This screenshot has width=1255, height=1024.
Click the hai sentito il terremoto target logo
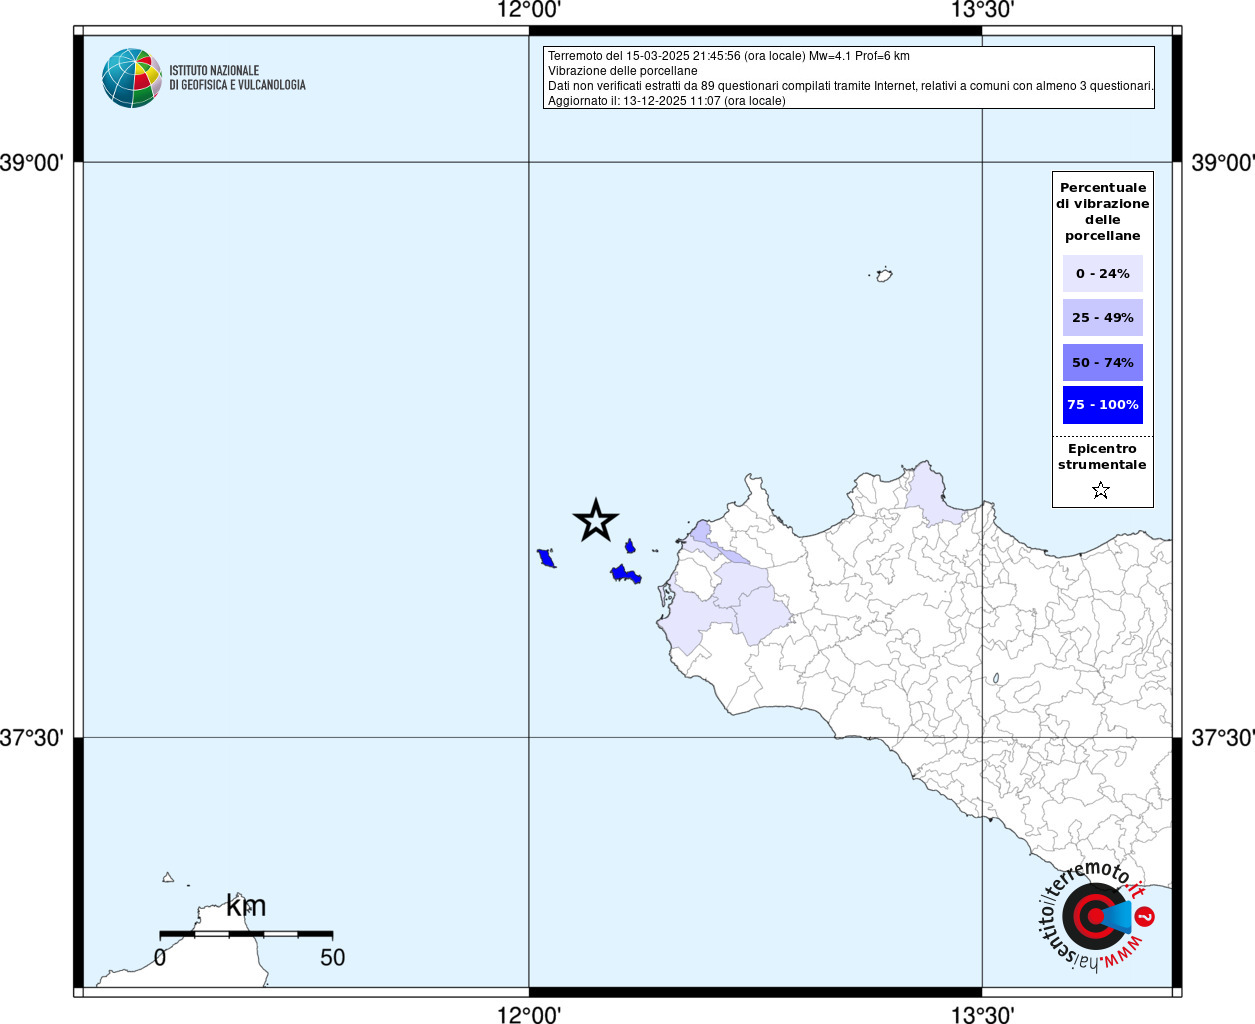point(1094,916)
